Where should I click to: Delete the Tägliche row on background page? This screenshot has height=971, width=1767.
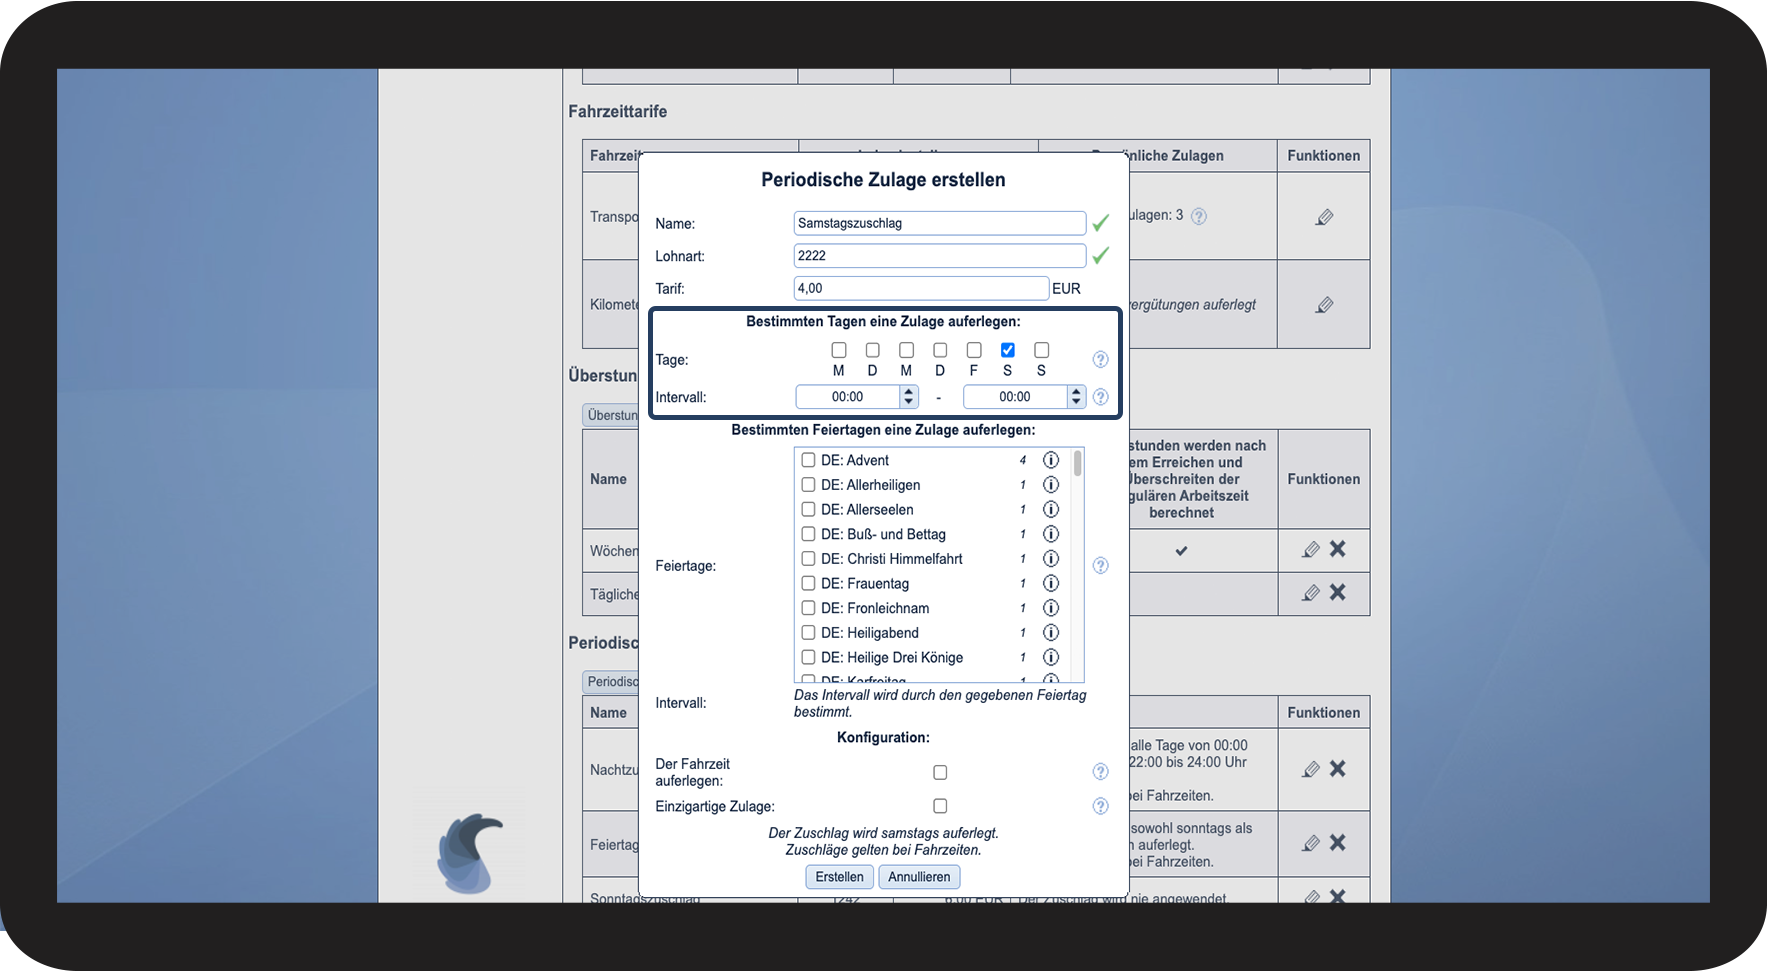pyautogui.click(x=1338, y=592)
